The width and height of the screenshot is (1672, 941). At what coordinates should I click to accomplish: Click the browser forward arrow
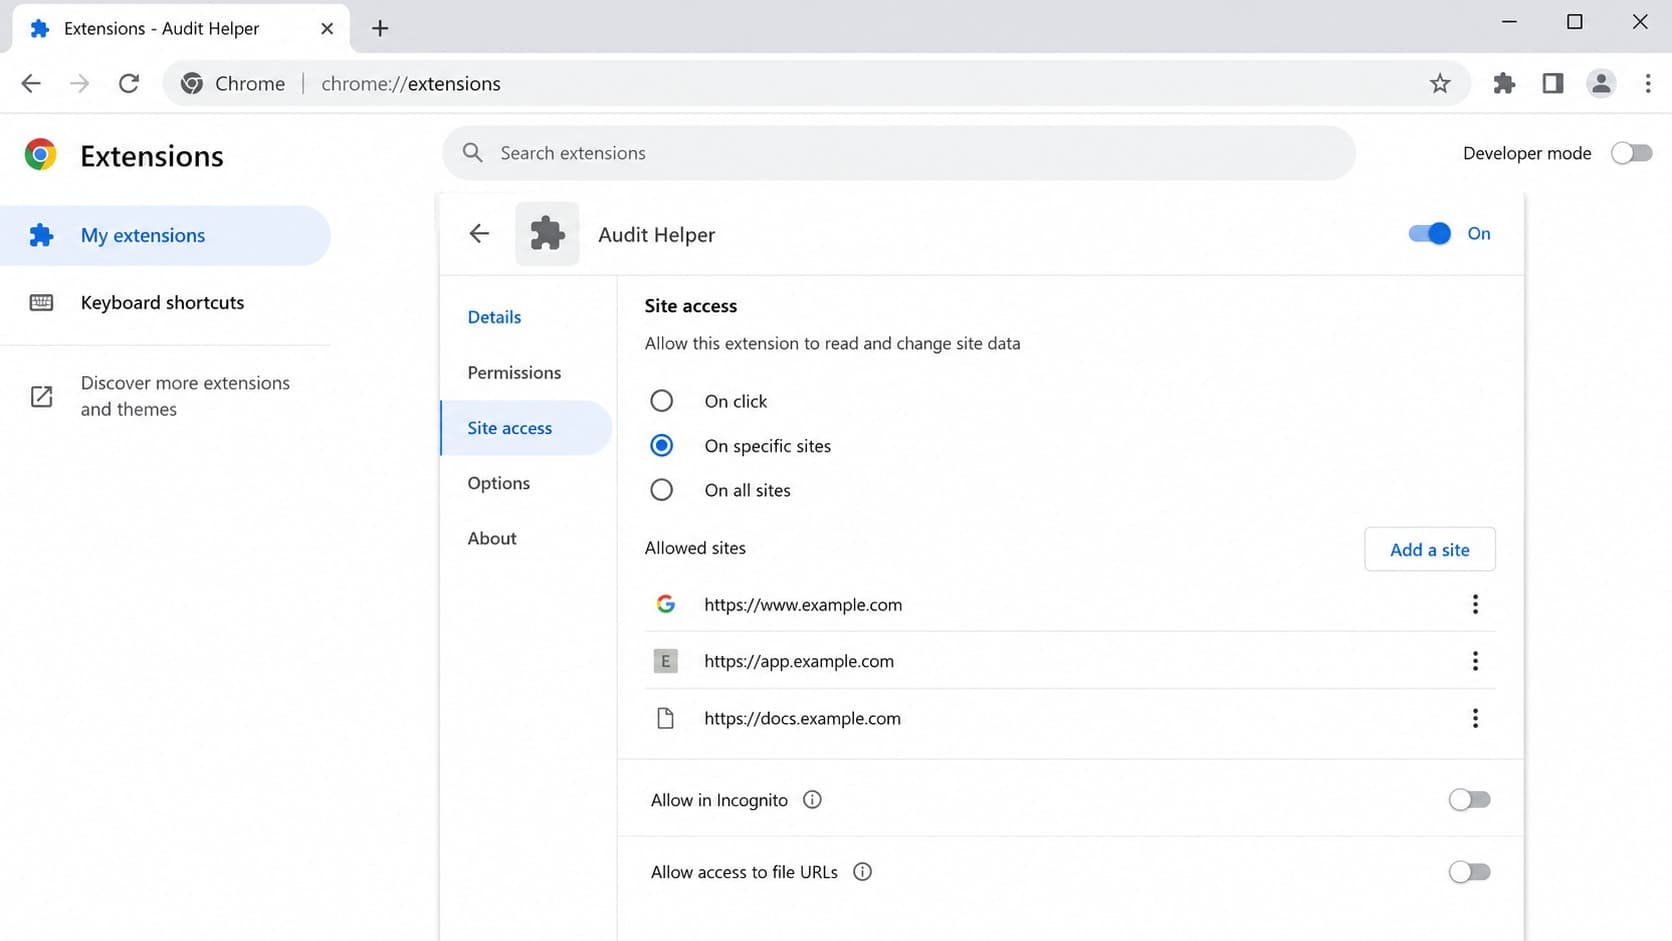pos(80,83)
